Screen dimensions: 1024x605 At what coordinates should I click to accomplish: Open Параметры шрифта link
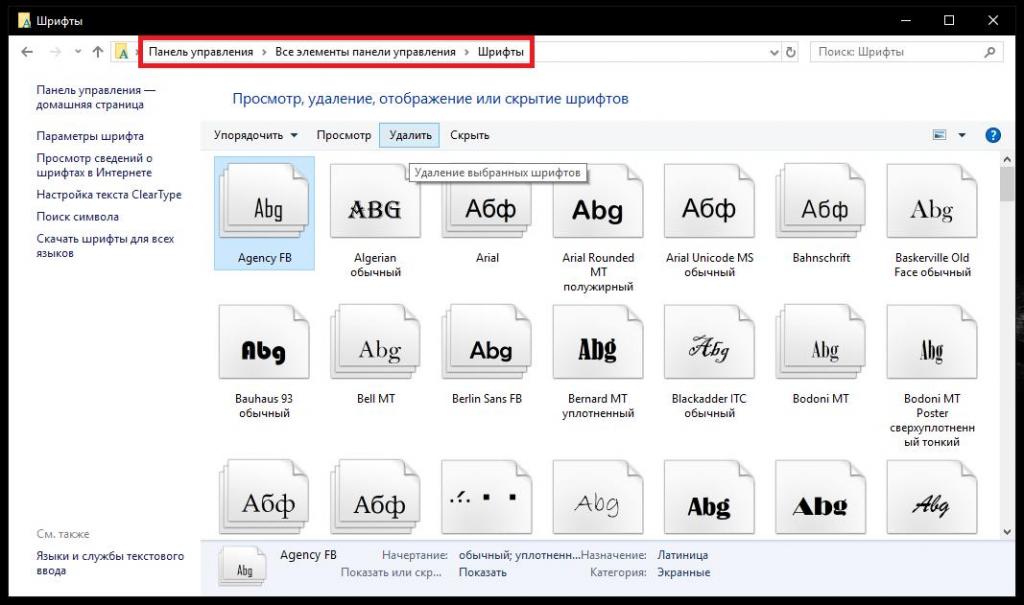click(90, 137)
